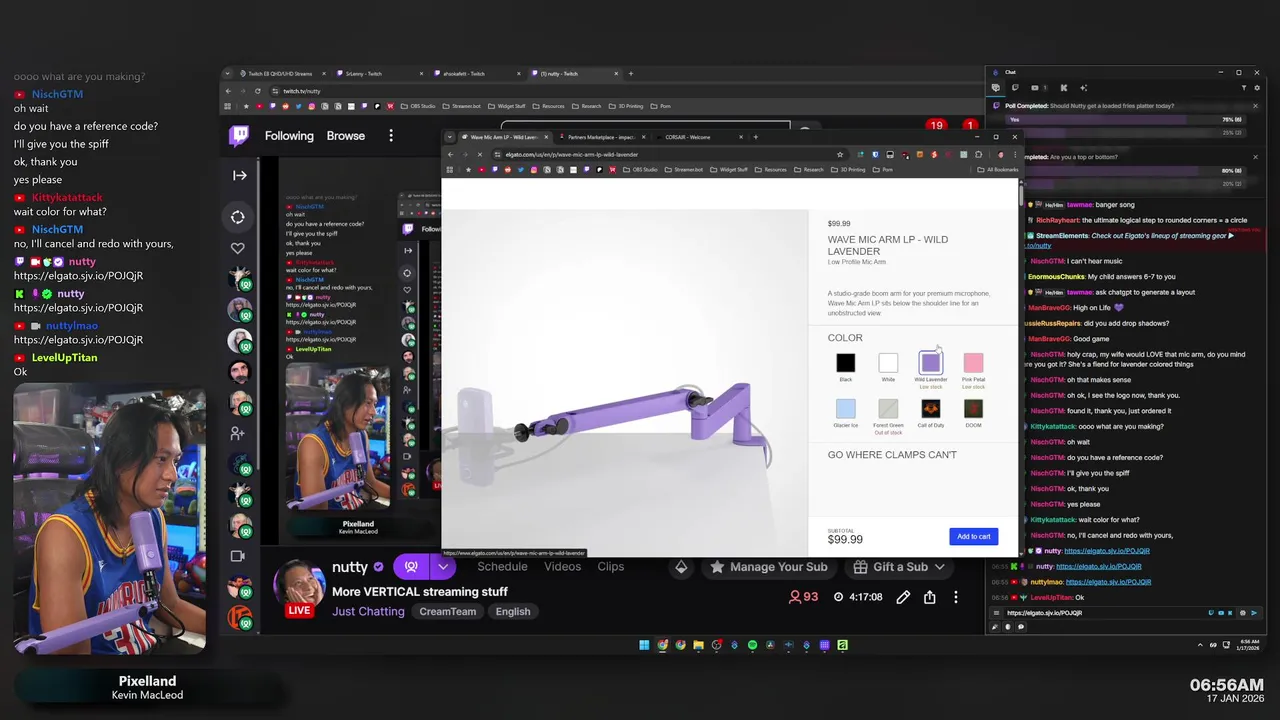Open File Explorer from the taskbar

coord(698,645)
